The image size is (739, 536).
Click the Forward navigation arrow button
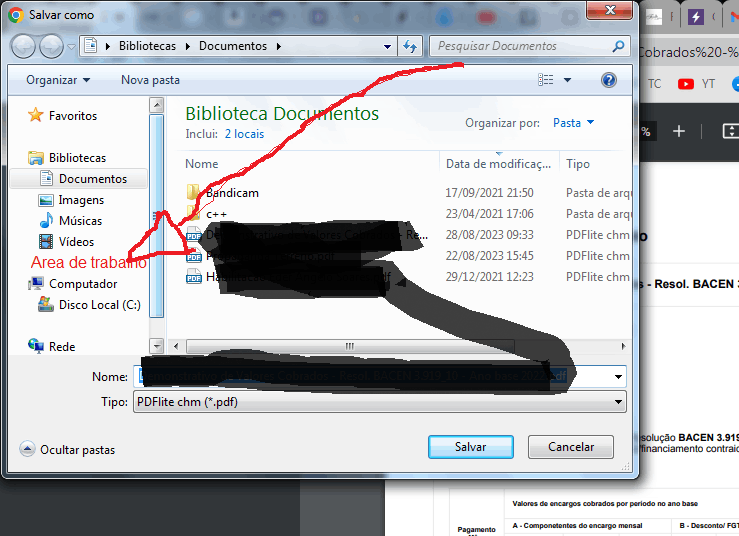point(51,46)
